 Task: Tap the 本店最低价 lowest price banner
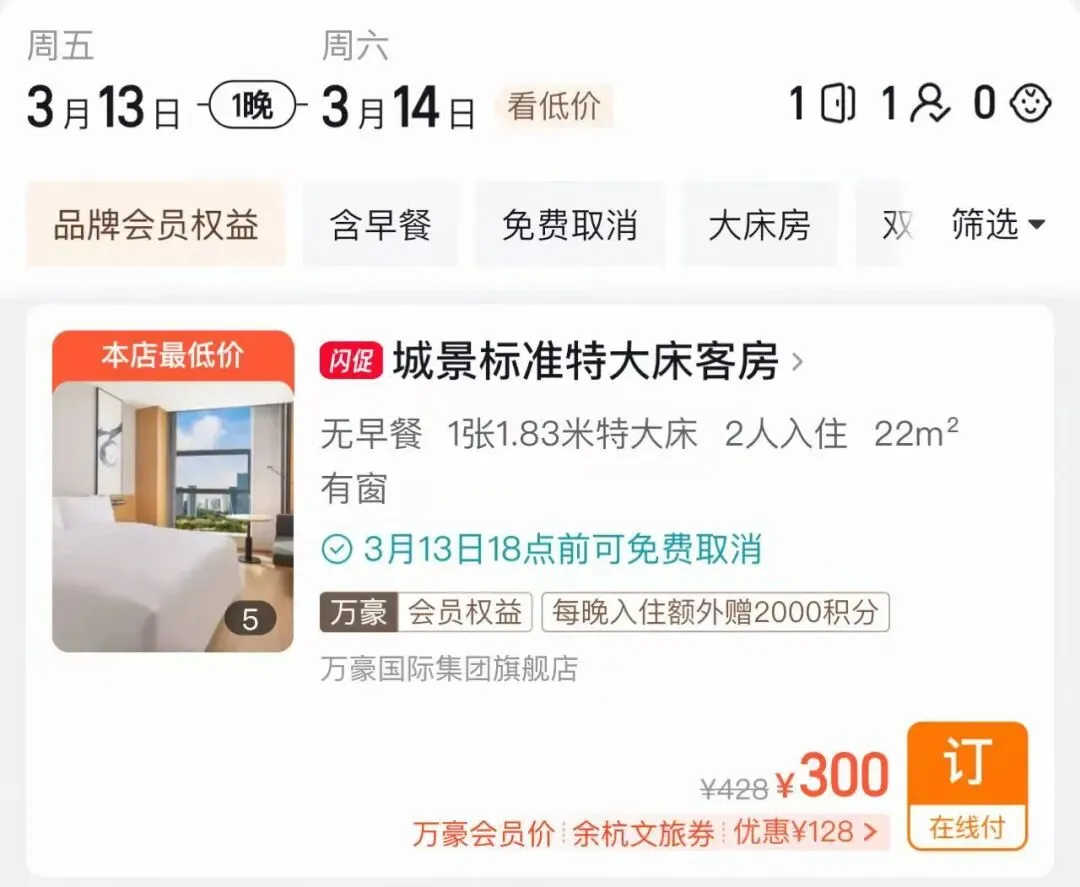[173, 356]
